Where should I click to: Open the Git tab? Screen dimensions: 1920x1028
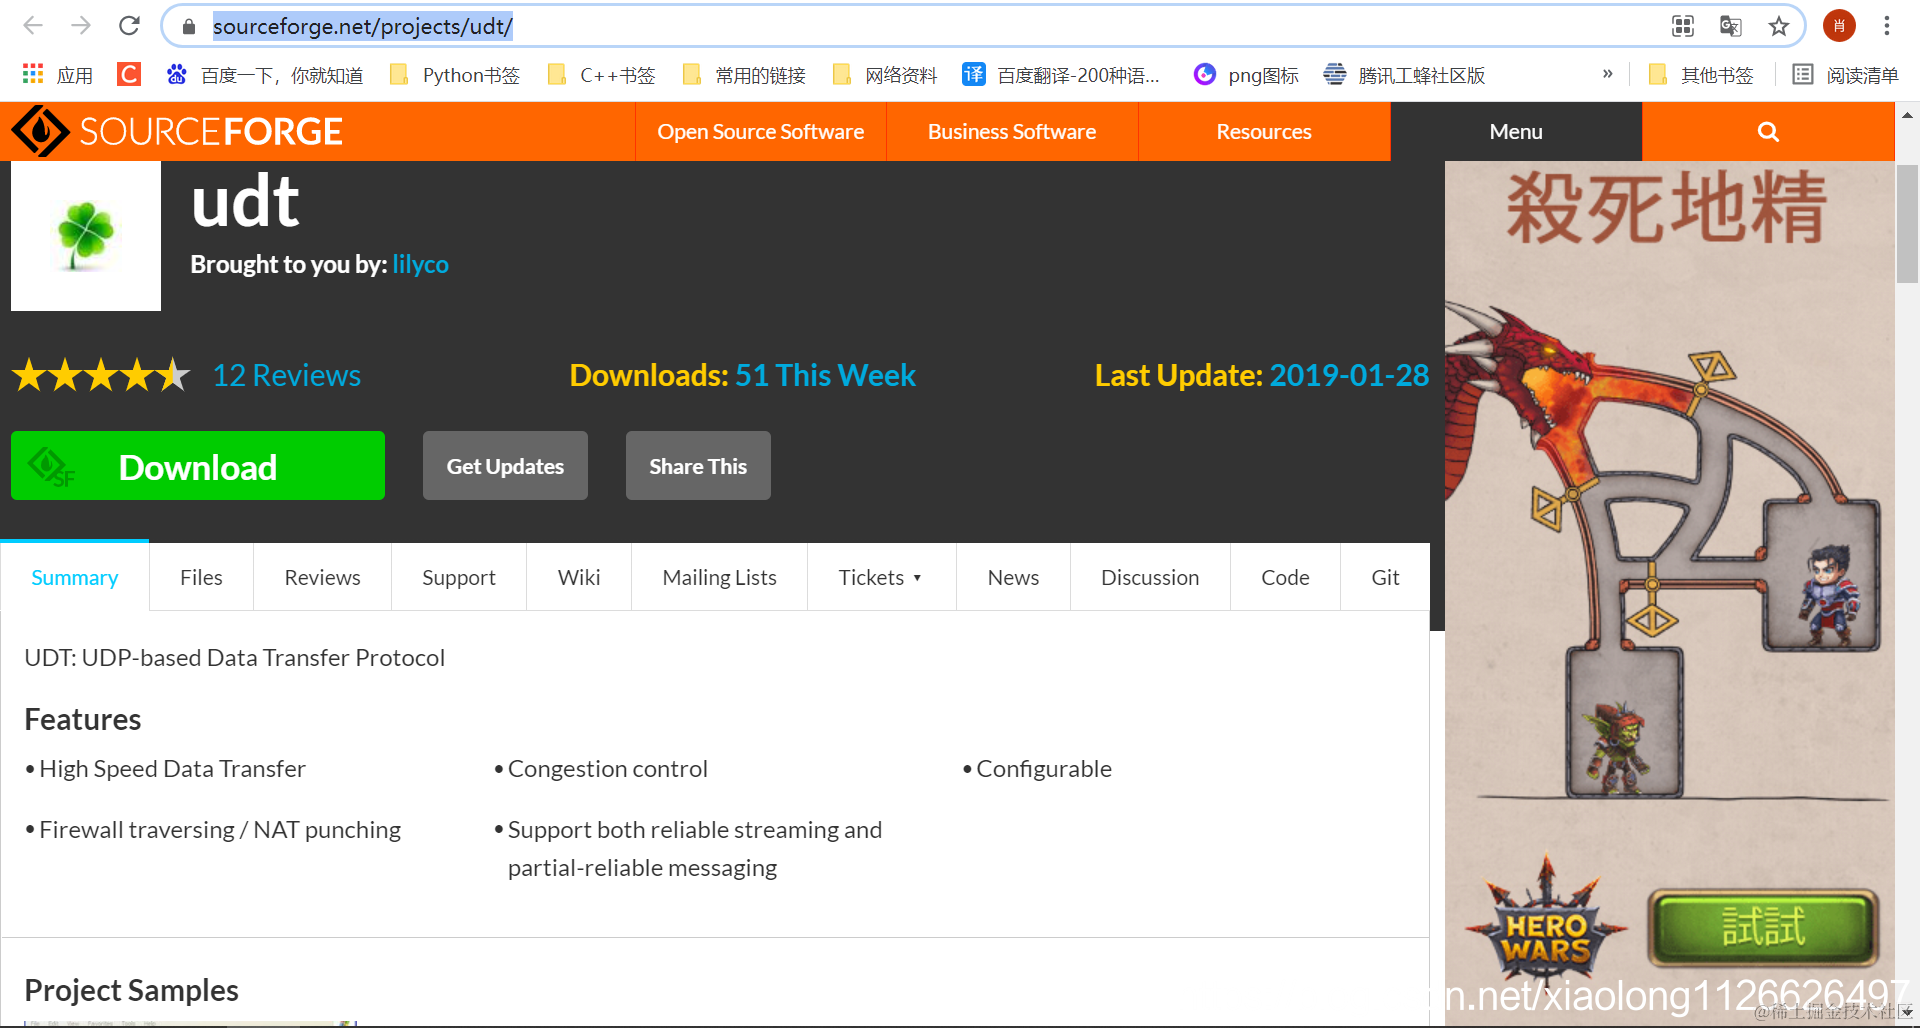point(1385,577)
